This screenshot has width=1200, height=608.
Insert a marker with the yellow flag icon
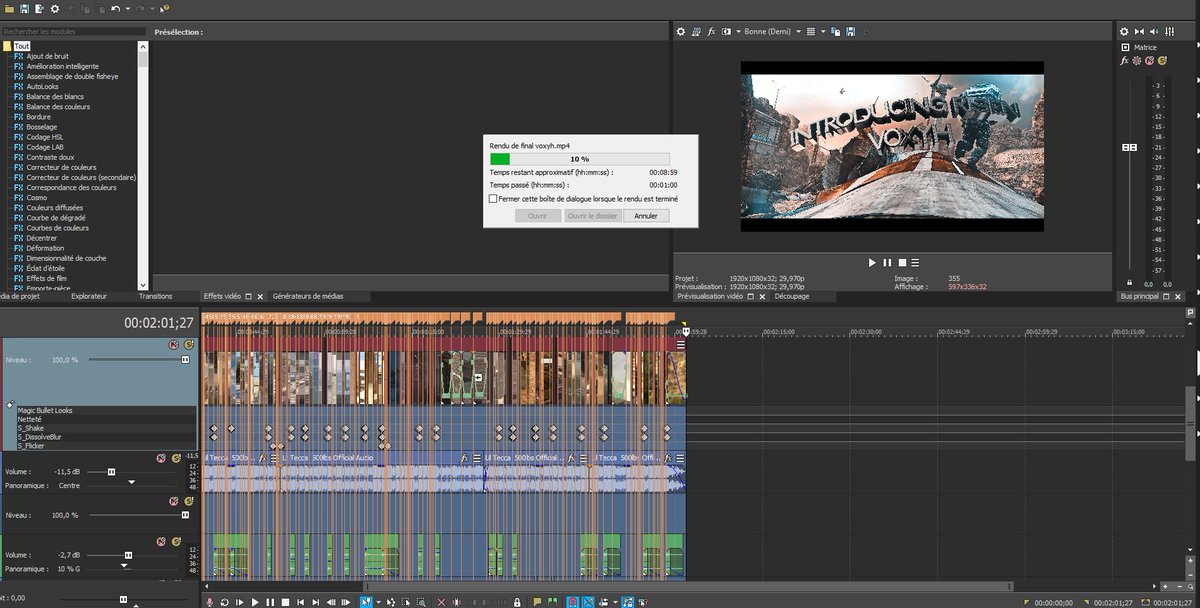pyautogui.click(x=537, y=602)
